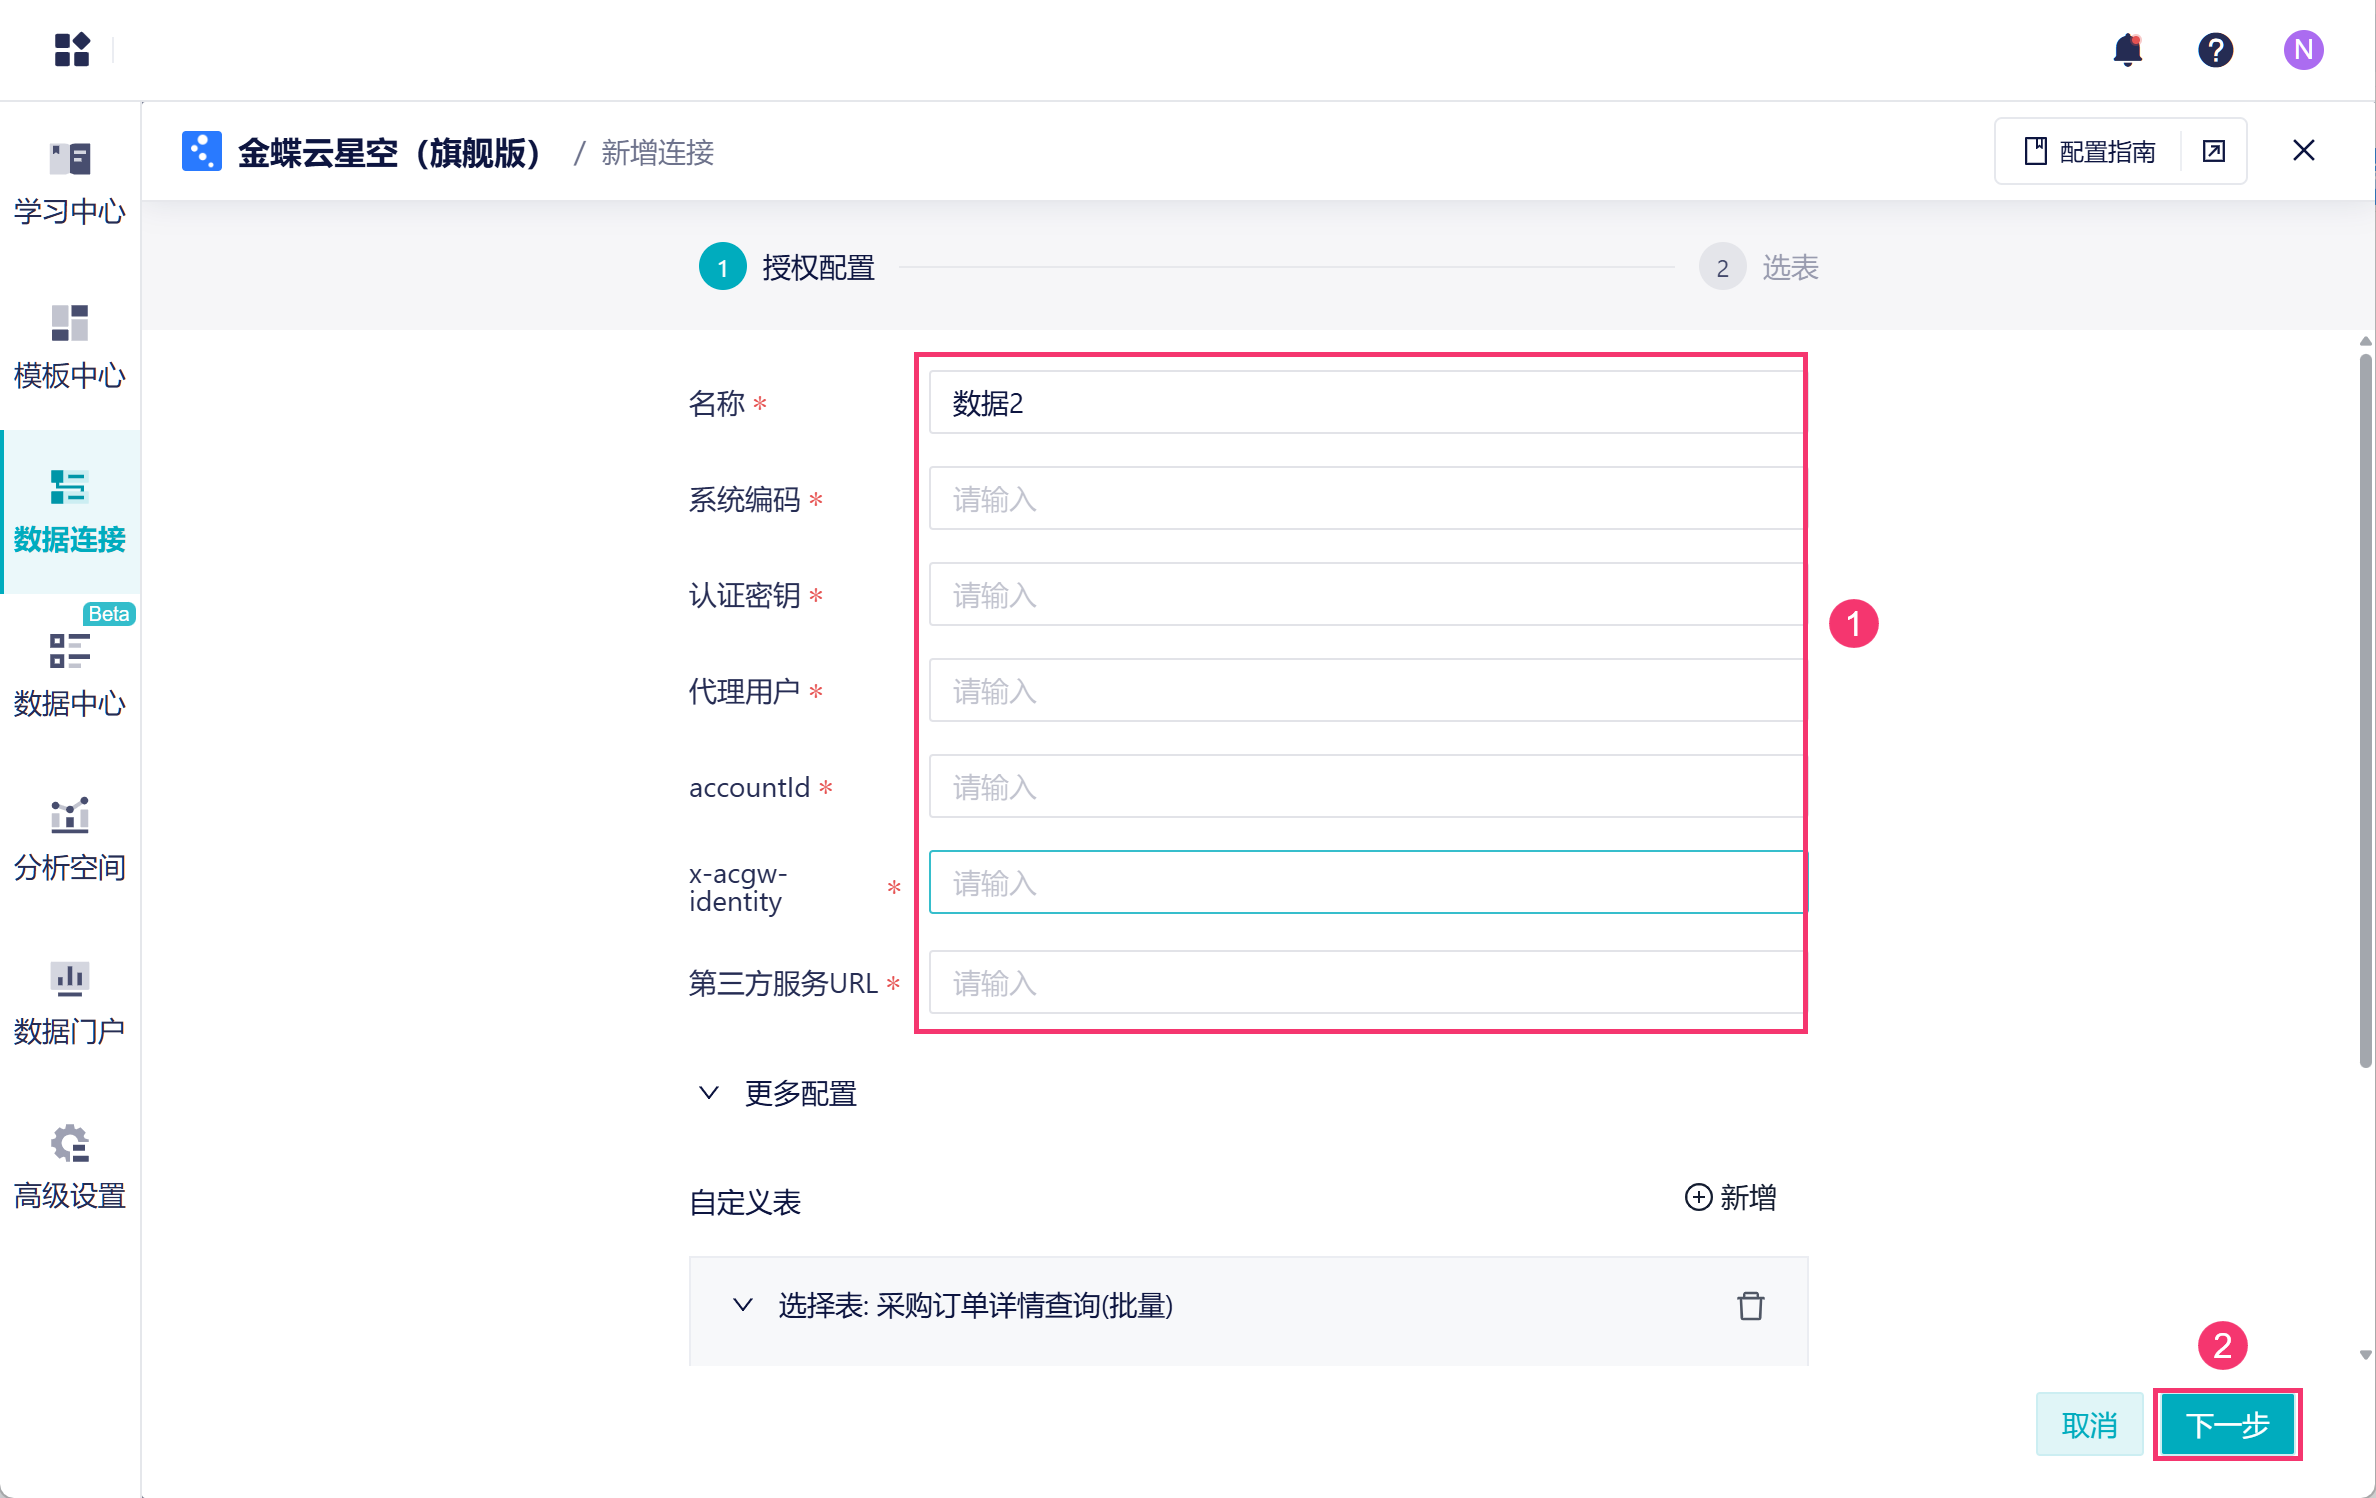Open the notification bell icon
The height and width of the screenshot is (1498, 2376).
2127,50
